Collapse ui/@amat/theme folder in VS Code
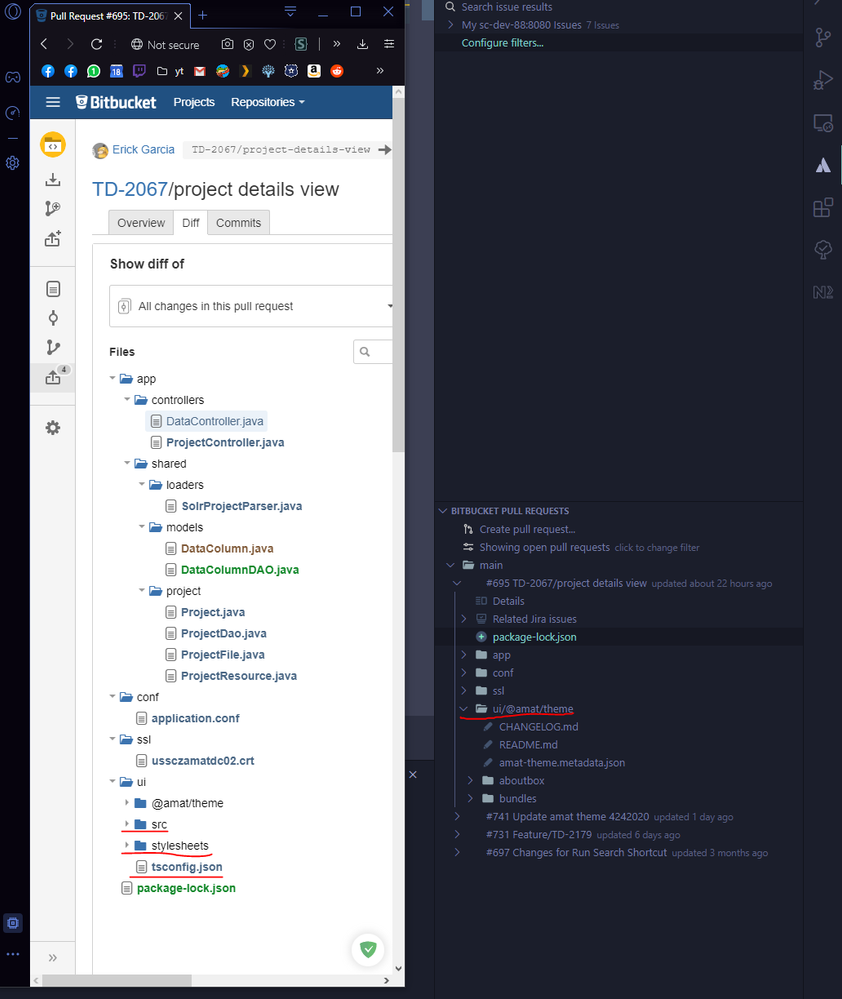842x999 pixels. (464, 708)
